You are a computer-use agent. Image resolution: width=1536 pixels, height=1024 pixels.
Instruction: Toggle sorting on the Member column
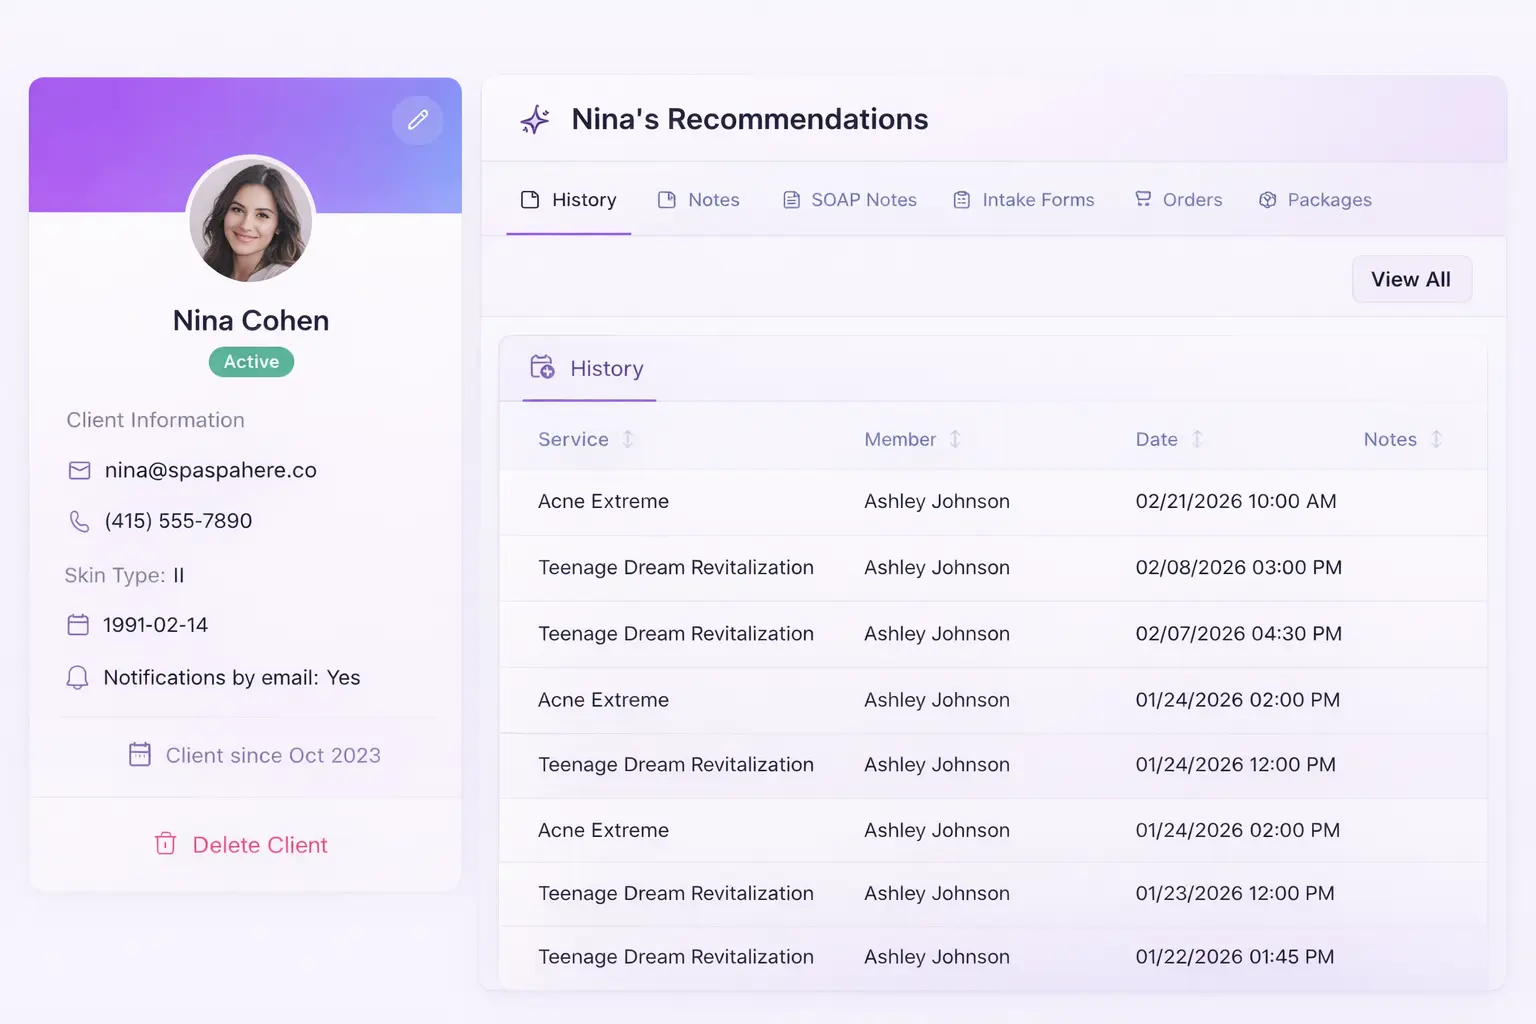point(955,439)
